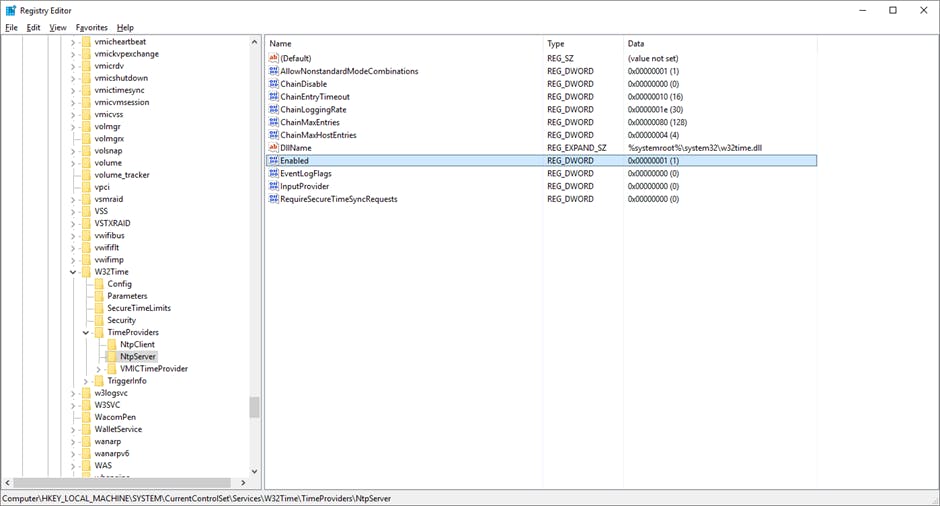Viewport: 940px width, 506px height.
Task: Click the icon beside RequireSecureTimeSyncRequests
Action: tap(273, 199)
